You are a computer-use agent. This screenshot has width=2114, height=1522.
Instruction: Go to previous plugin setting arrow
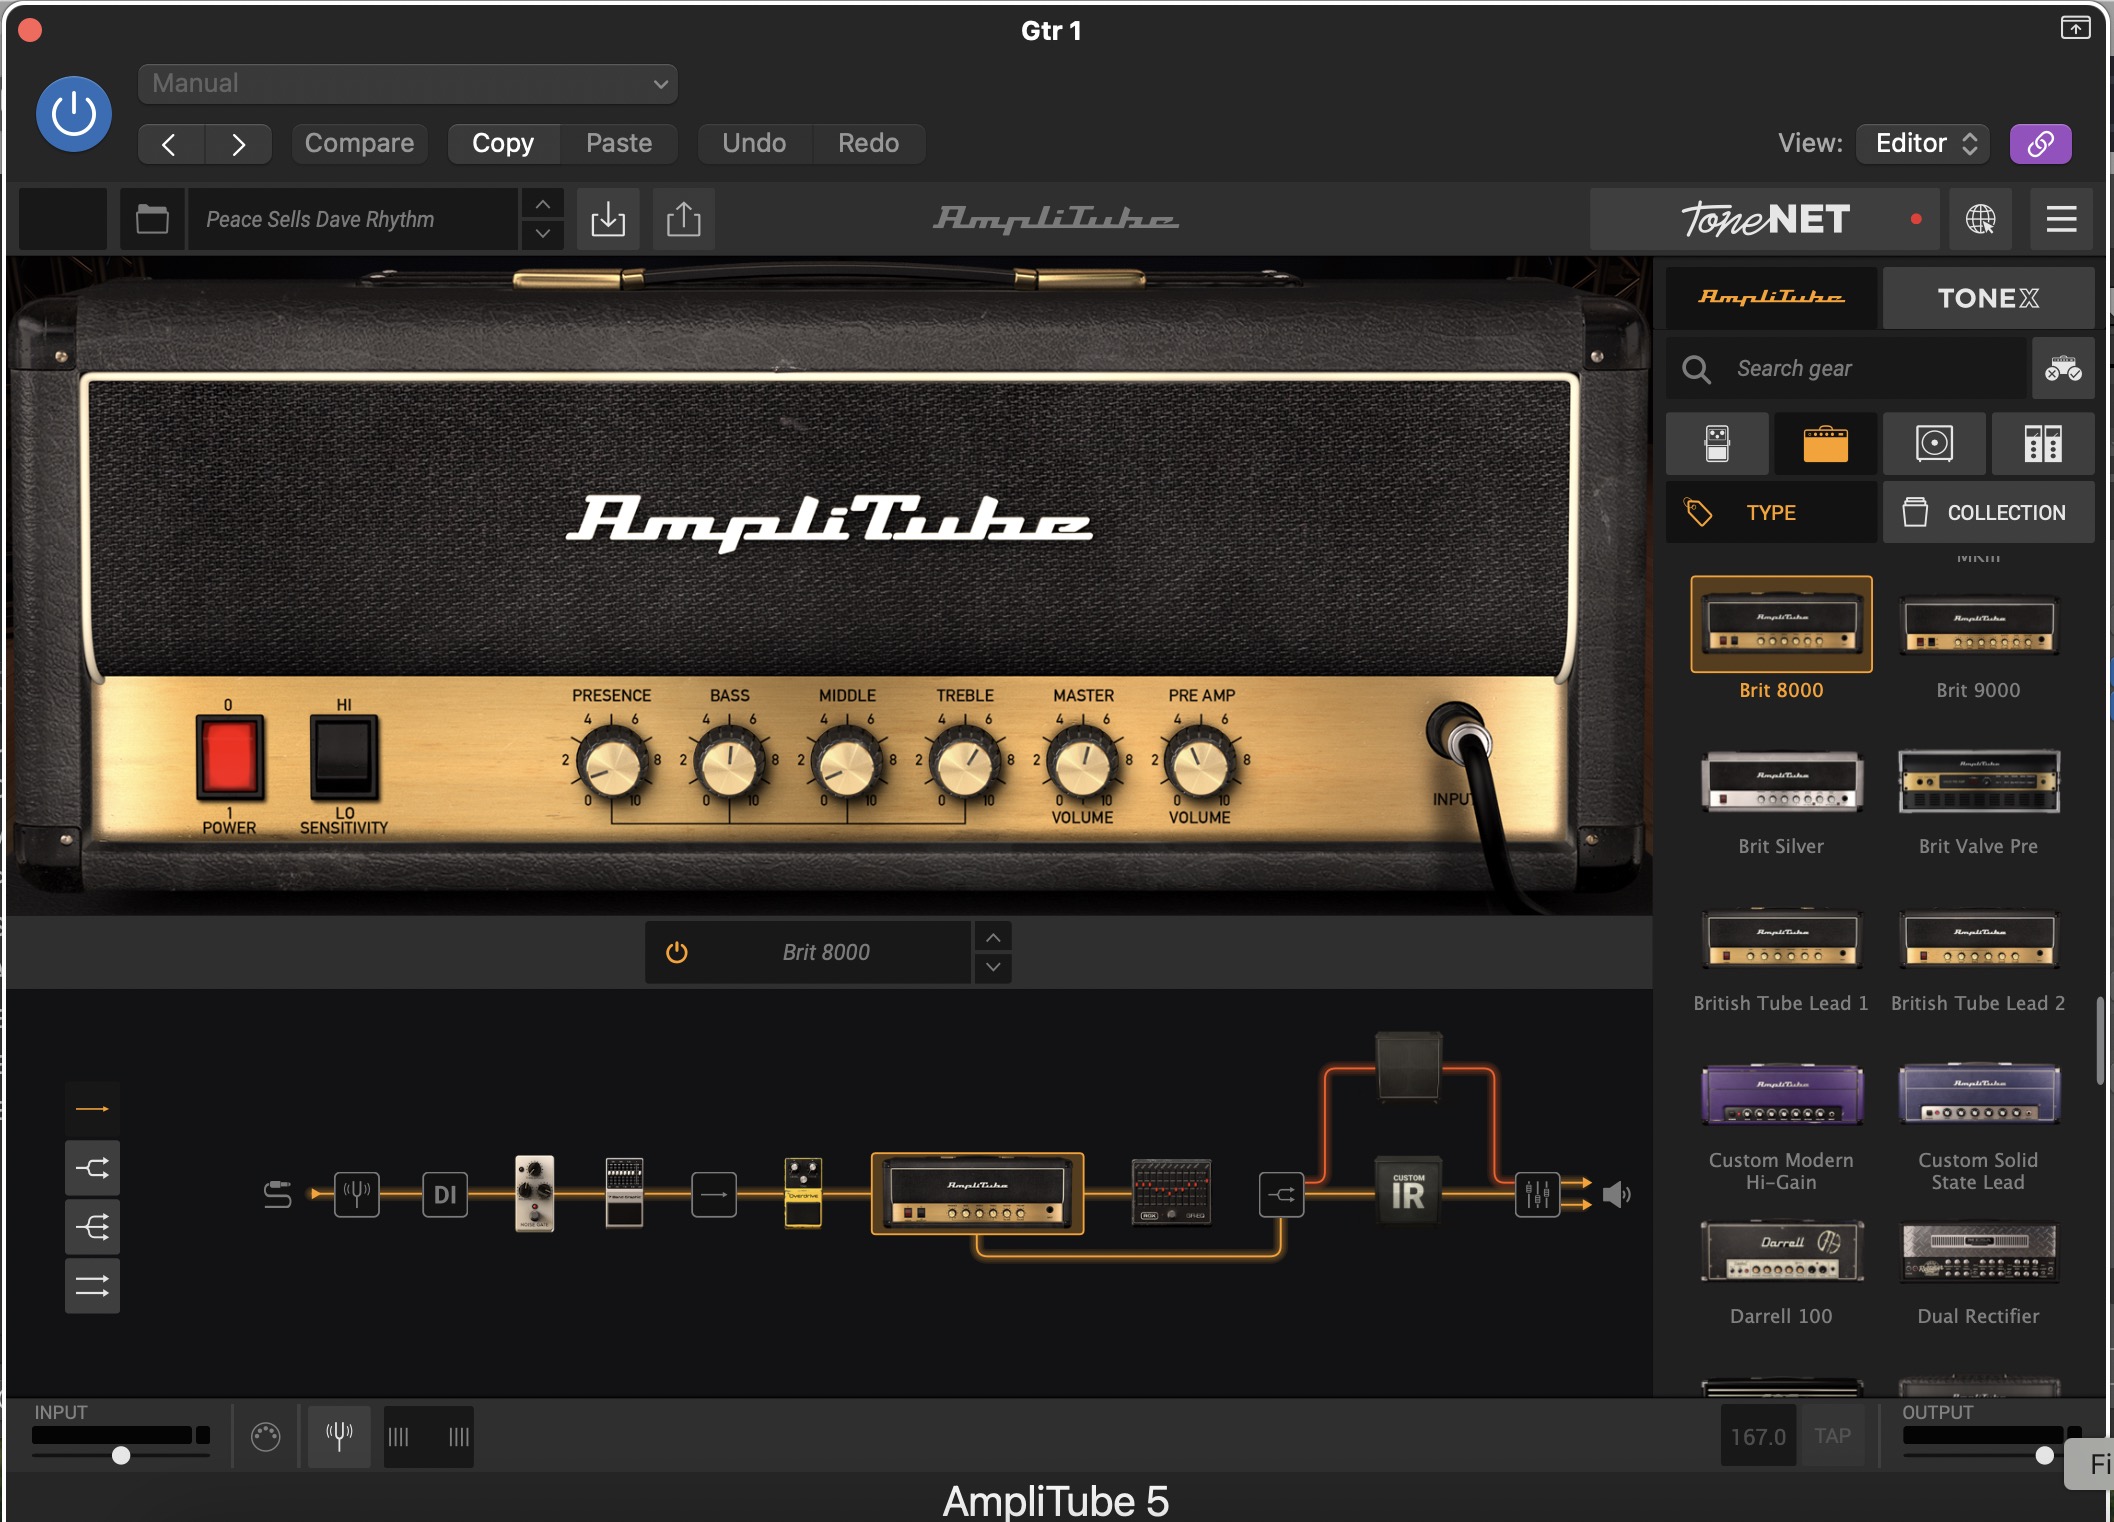pyautogui.click(x=170, y=144)
